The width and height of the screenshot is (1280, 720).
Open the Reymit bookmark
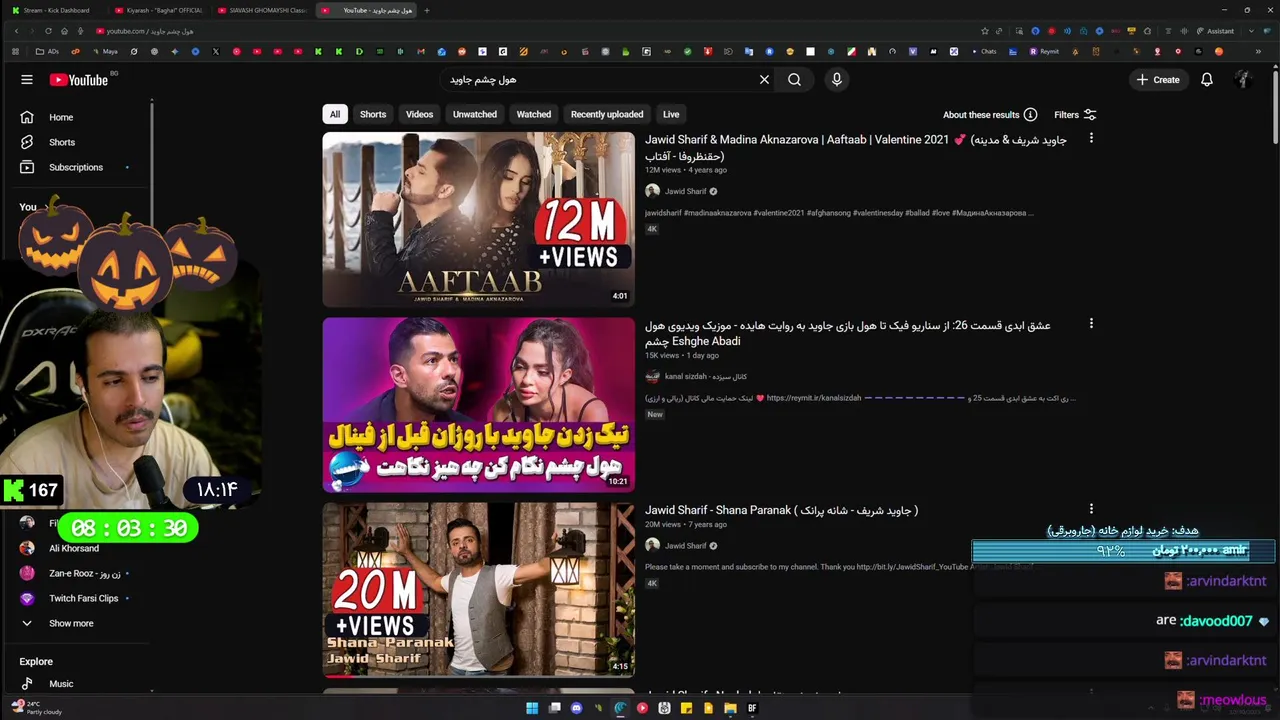click(1044, 51)
